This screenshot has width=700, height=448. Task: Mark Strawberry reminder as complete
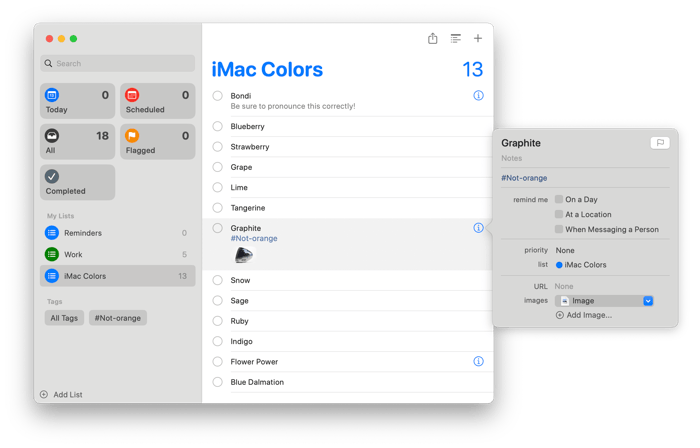coord(217,146)
